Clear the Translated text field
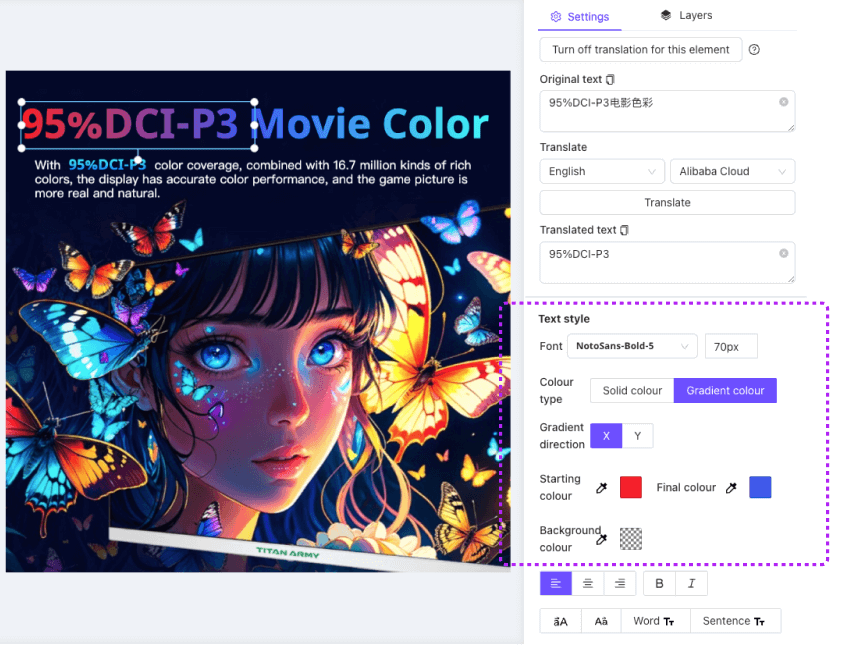This screenshot has width=860, height=646. click(784, 253)
